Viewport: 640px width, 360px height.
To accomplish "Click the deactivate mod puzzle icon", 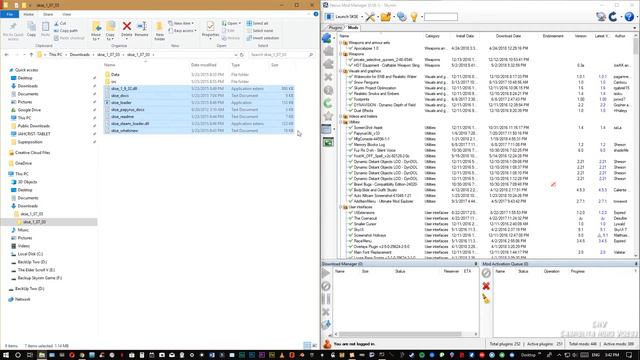I will point(328,64).
